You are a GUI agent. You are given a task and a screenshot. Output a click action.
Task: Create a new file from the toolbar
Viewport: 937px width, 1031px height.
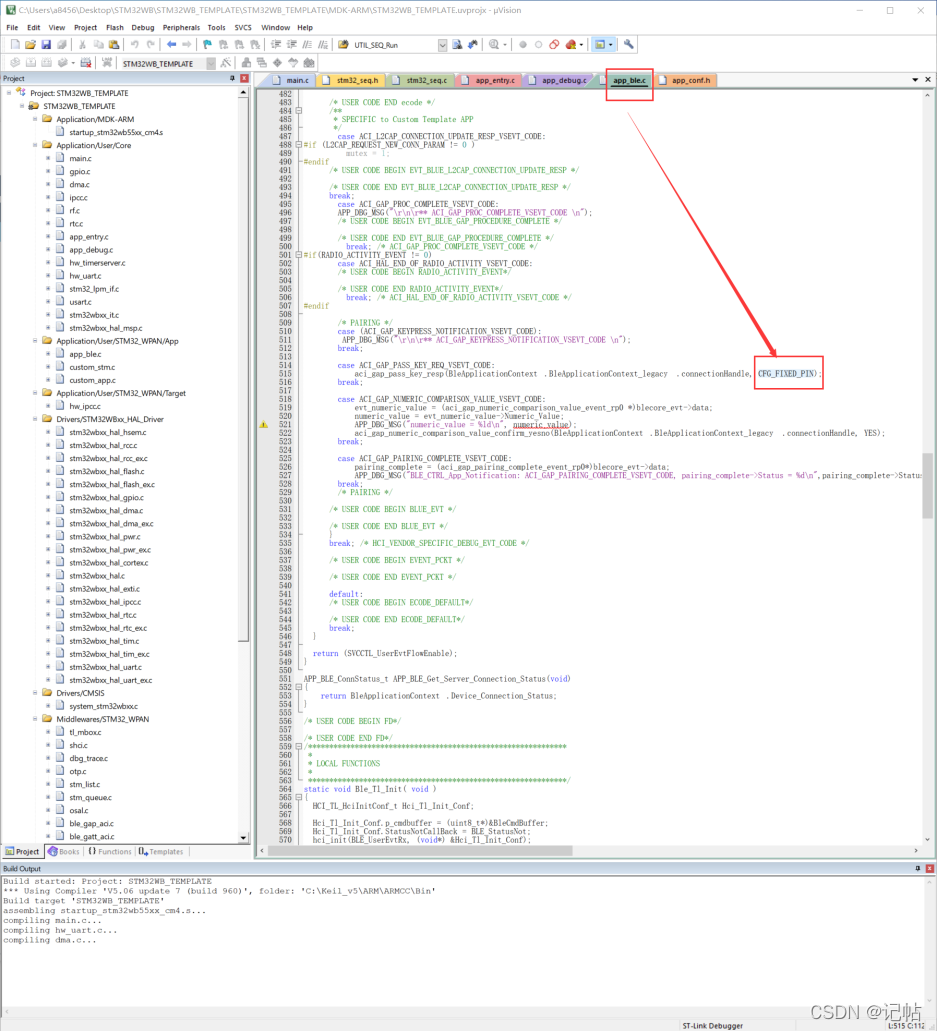[x=14, y=45]
